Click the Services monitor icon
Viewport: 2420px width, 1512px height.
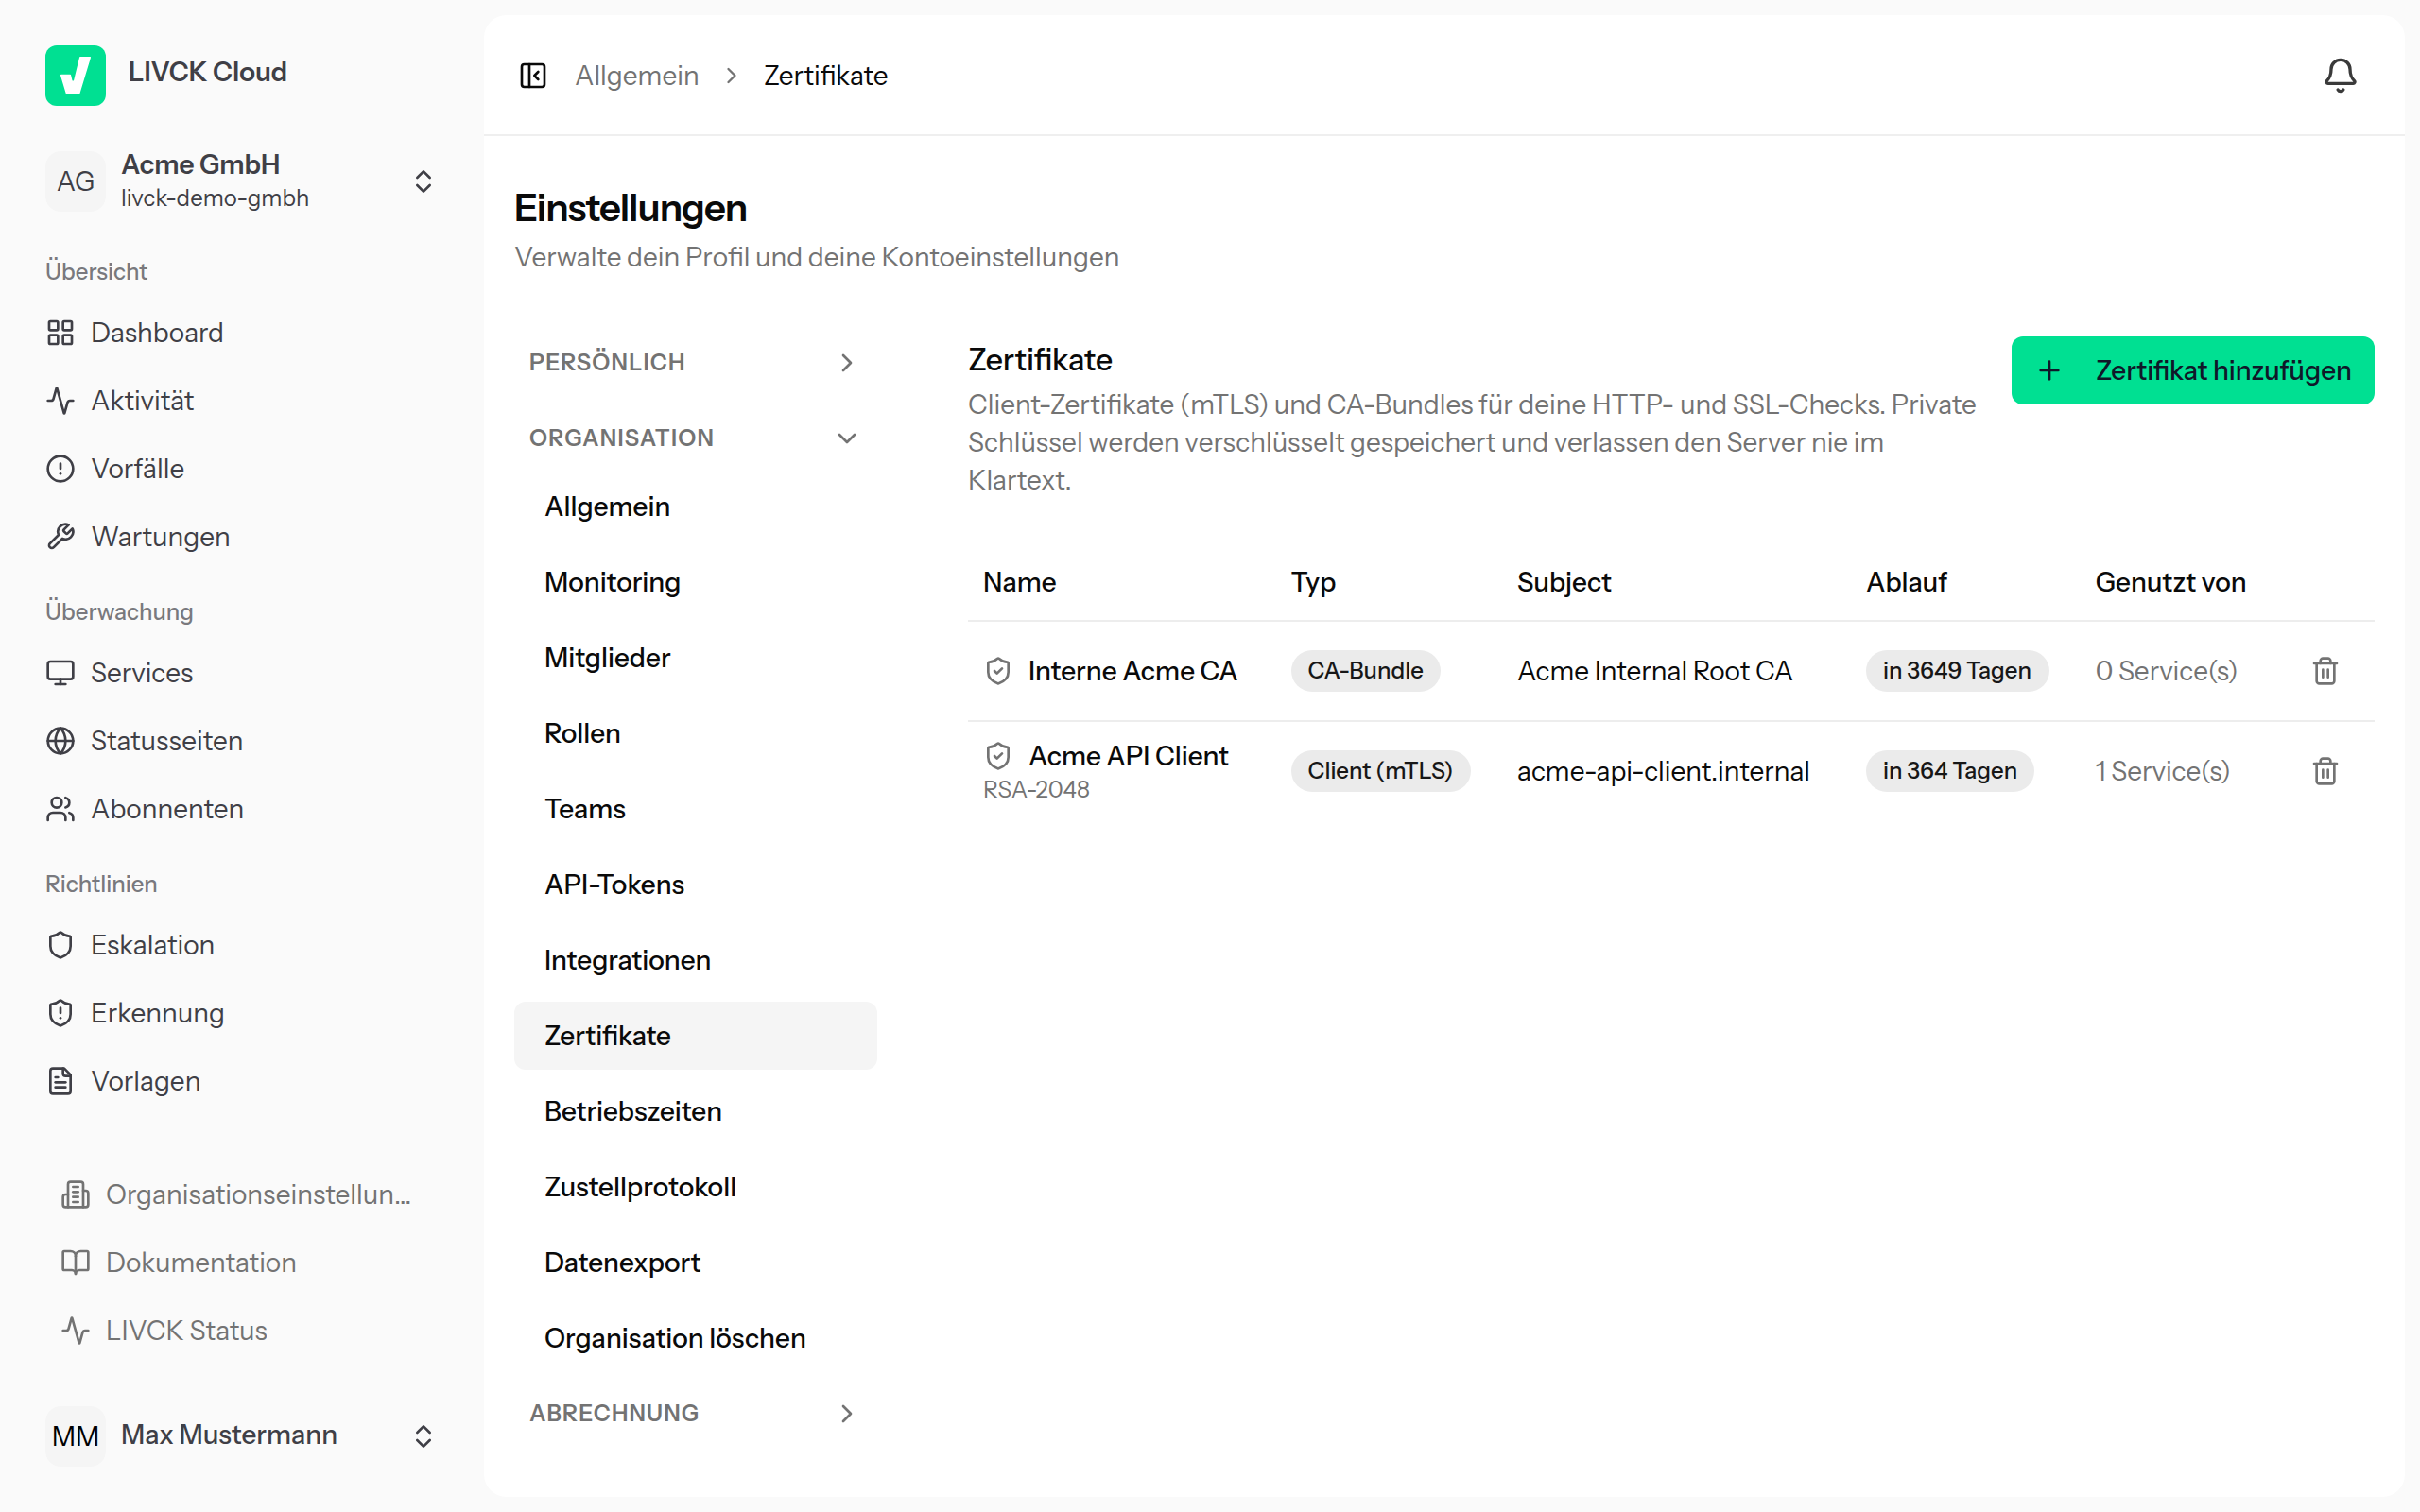60,673
